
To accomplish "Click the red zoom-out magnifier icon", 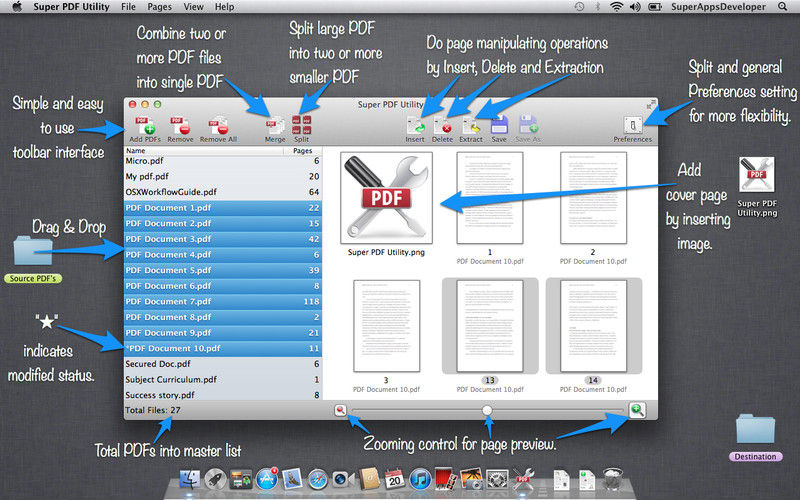I will point(340,410).
